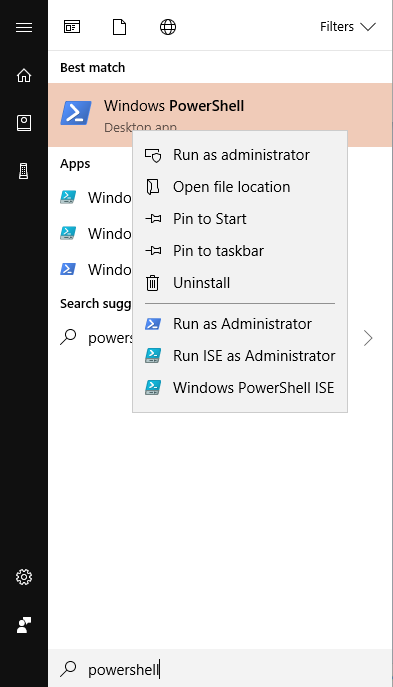Click the shield icon next to Run as administrator
Screen dimensions: 393x687
153,155
